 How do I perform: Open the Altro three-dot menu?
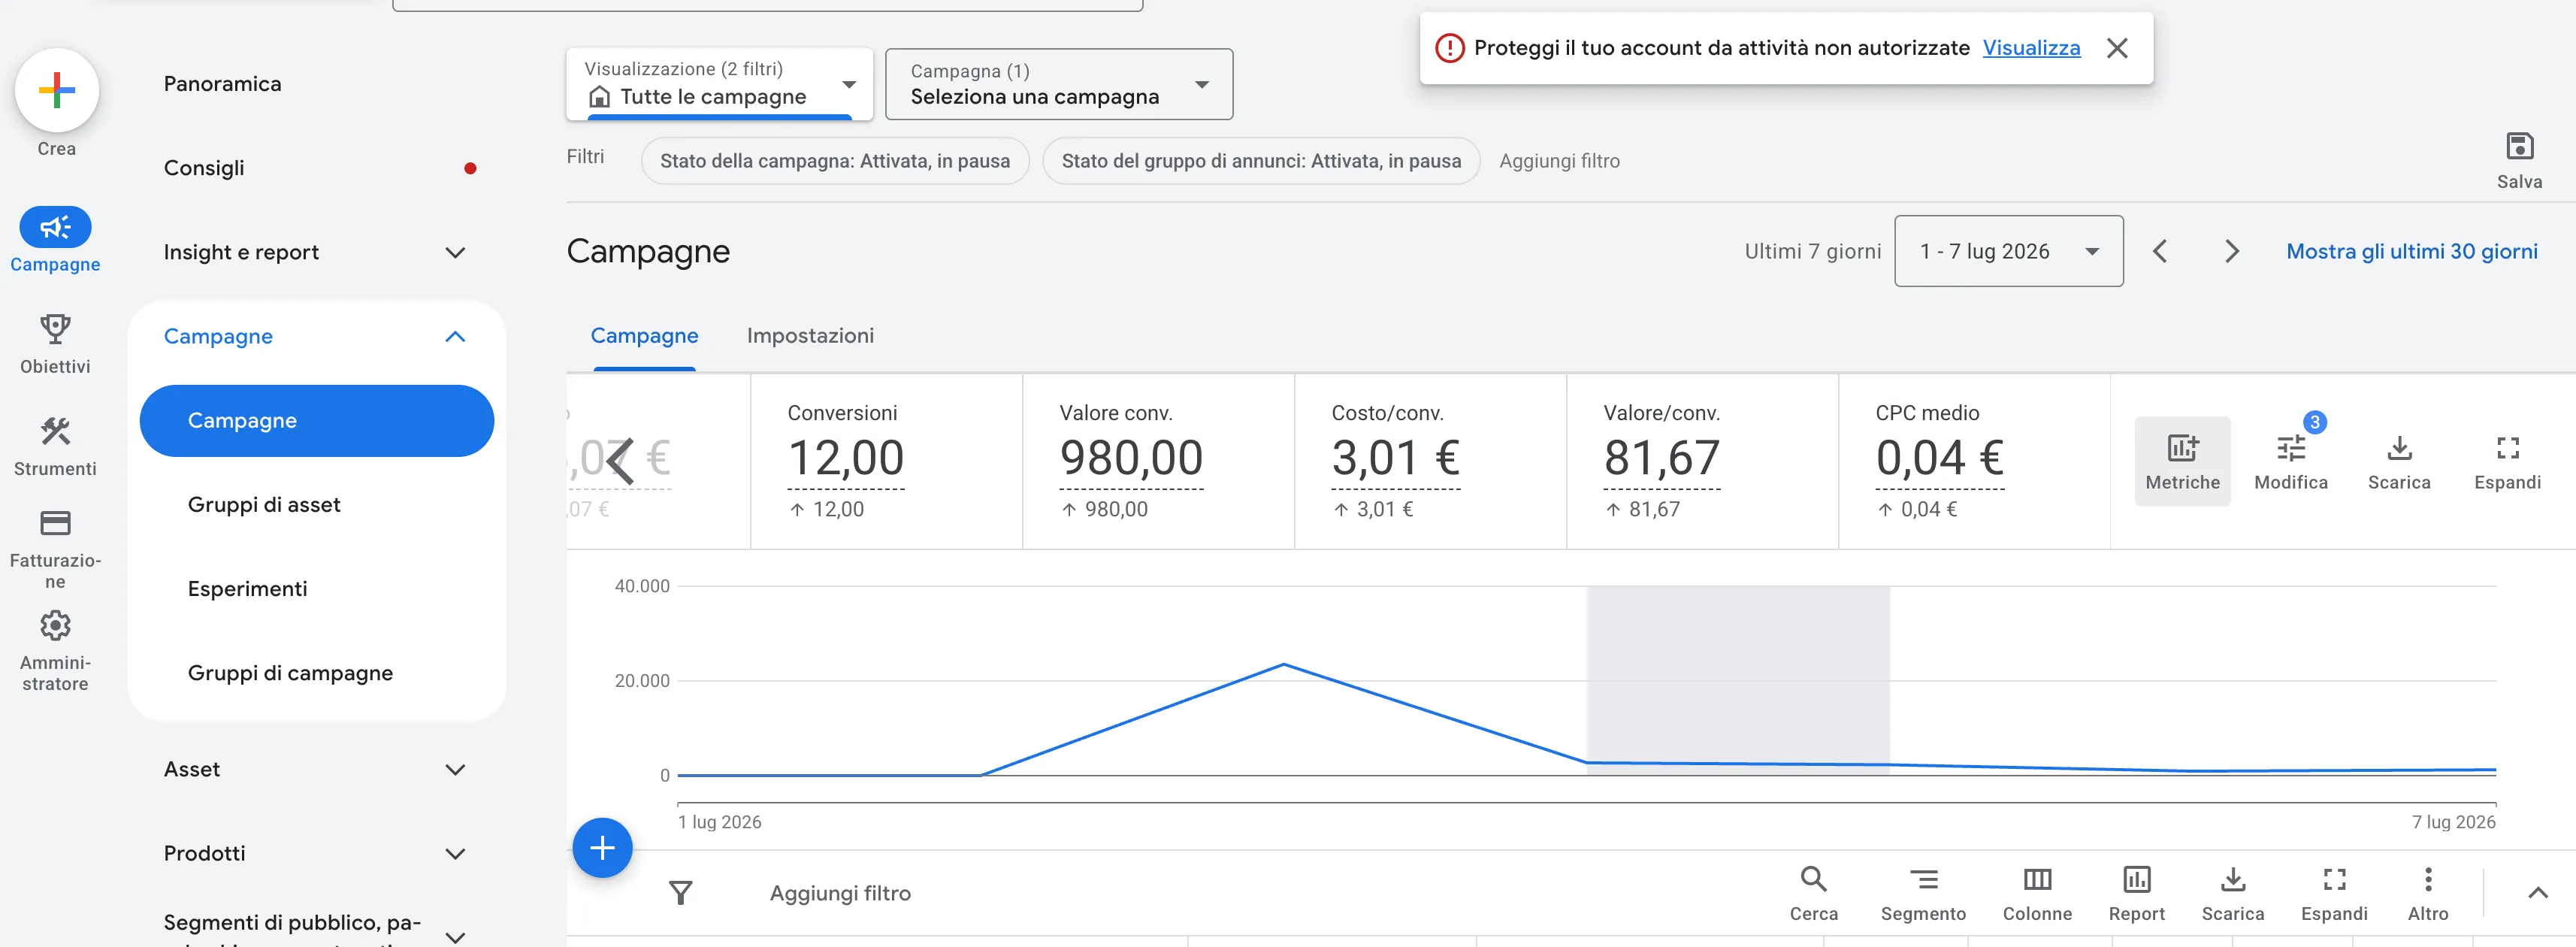(x=2428, y=880)
